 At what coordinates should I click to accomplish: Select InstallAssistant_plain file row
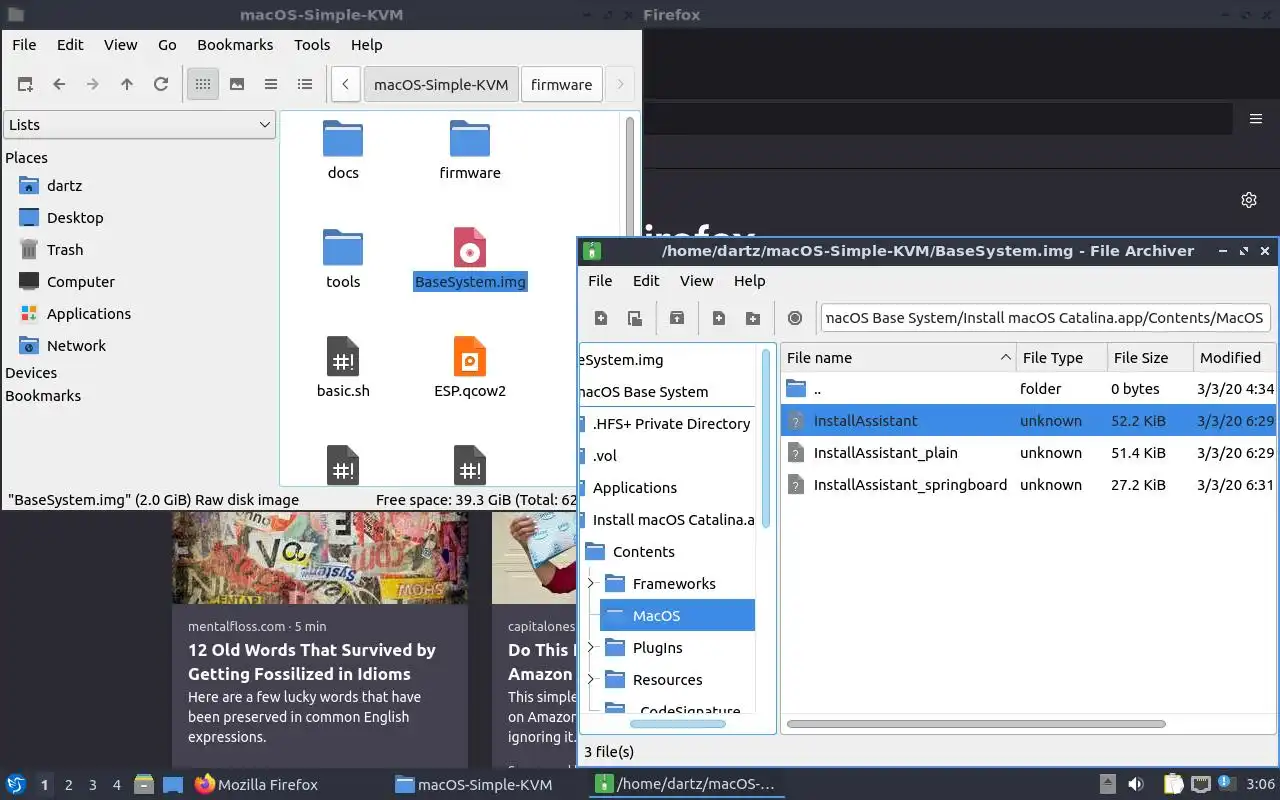coord(1028,453)
